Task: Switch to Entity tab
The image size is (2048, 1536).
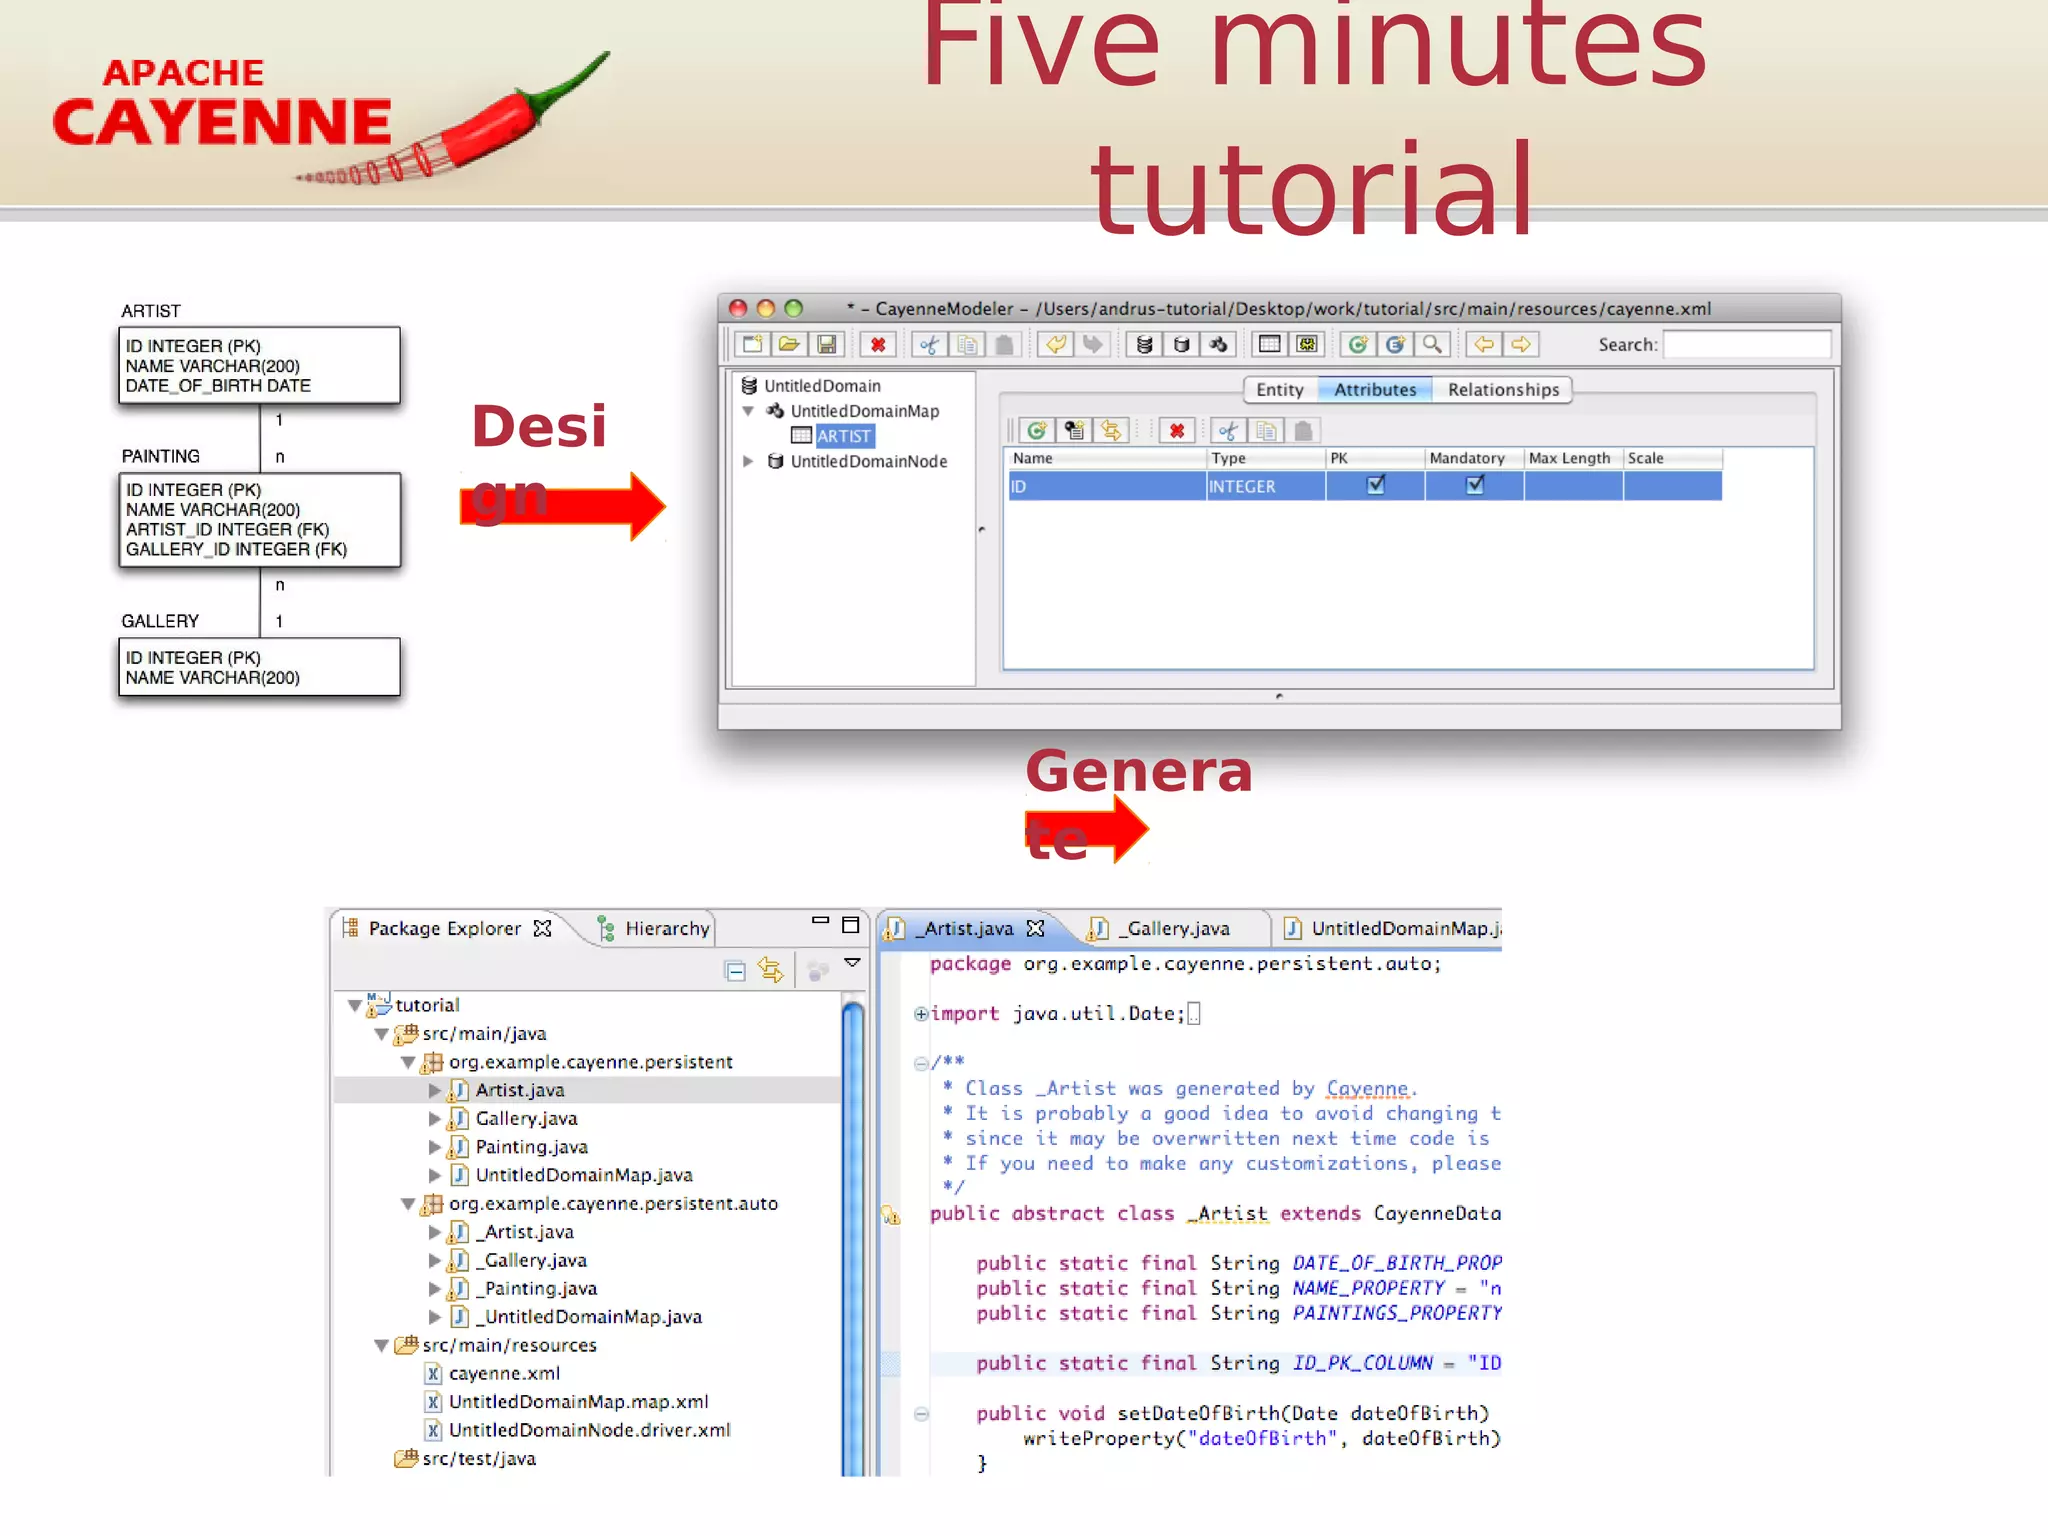Action: click(x=1280, y=390)
